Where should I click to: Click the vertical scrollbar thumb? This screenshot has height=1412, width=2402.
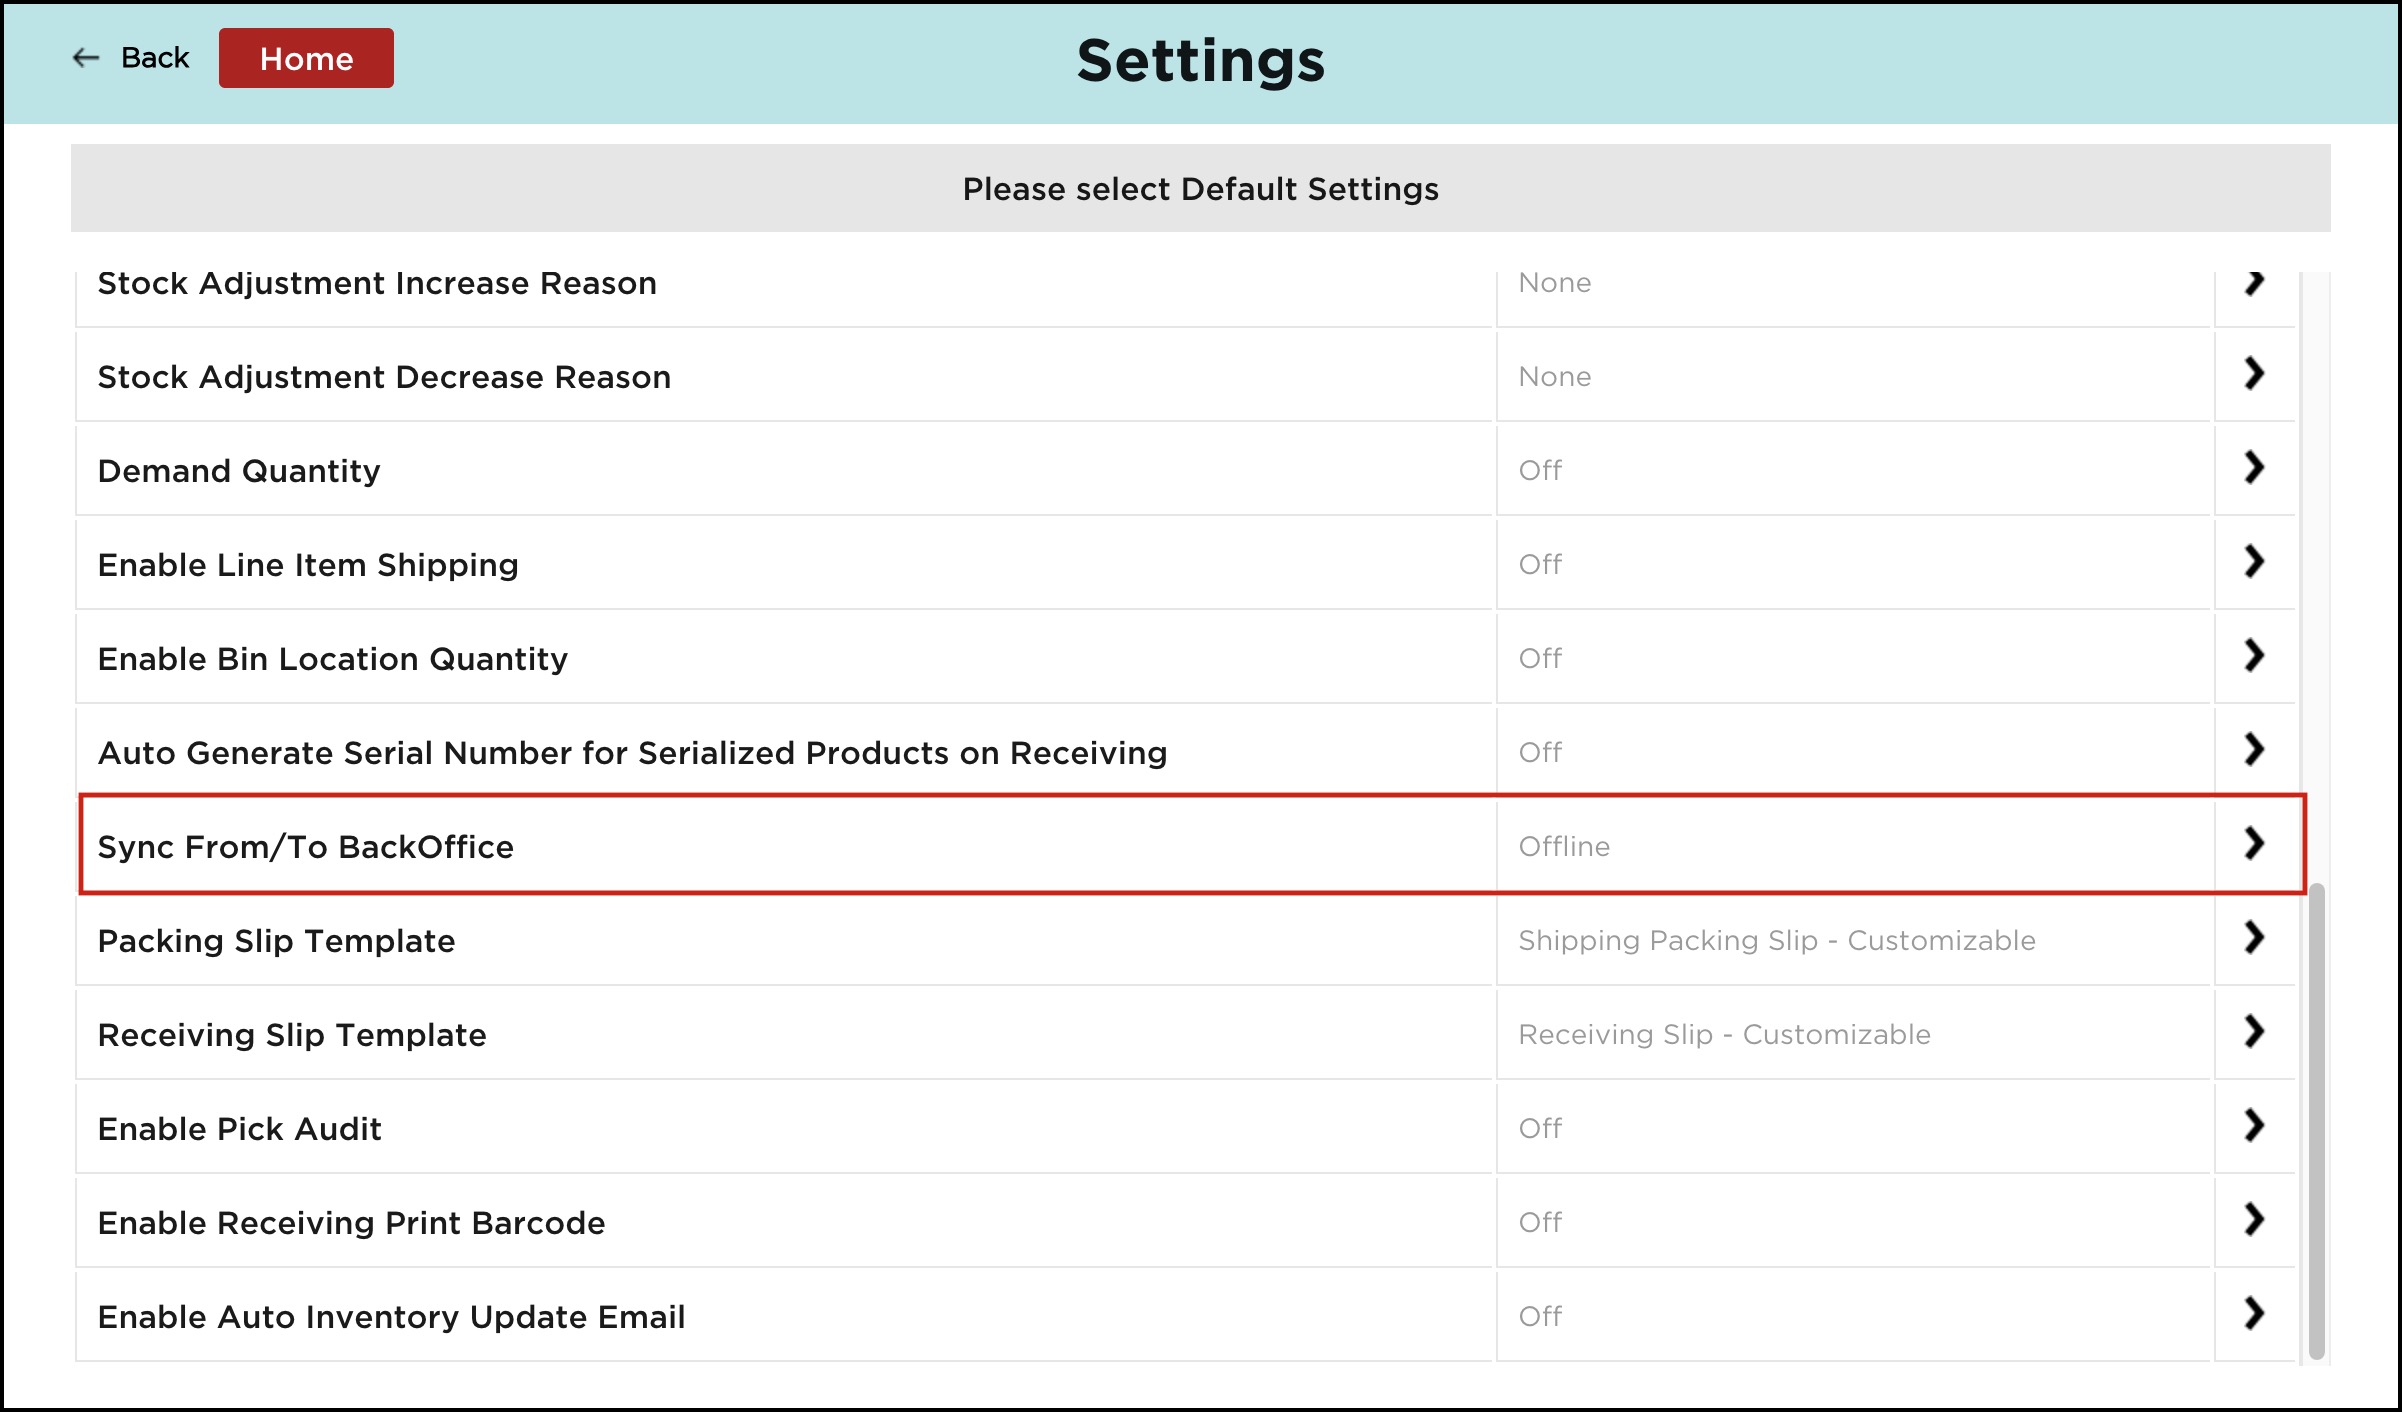point(2316,1120)
